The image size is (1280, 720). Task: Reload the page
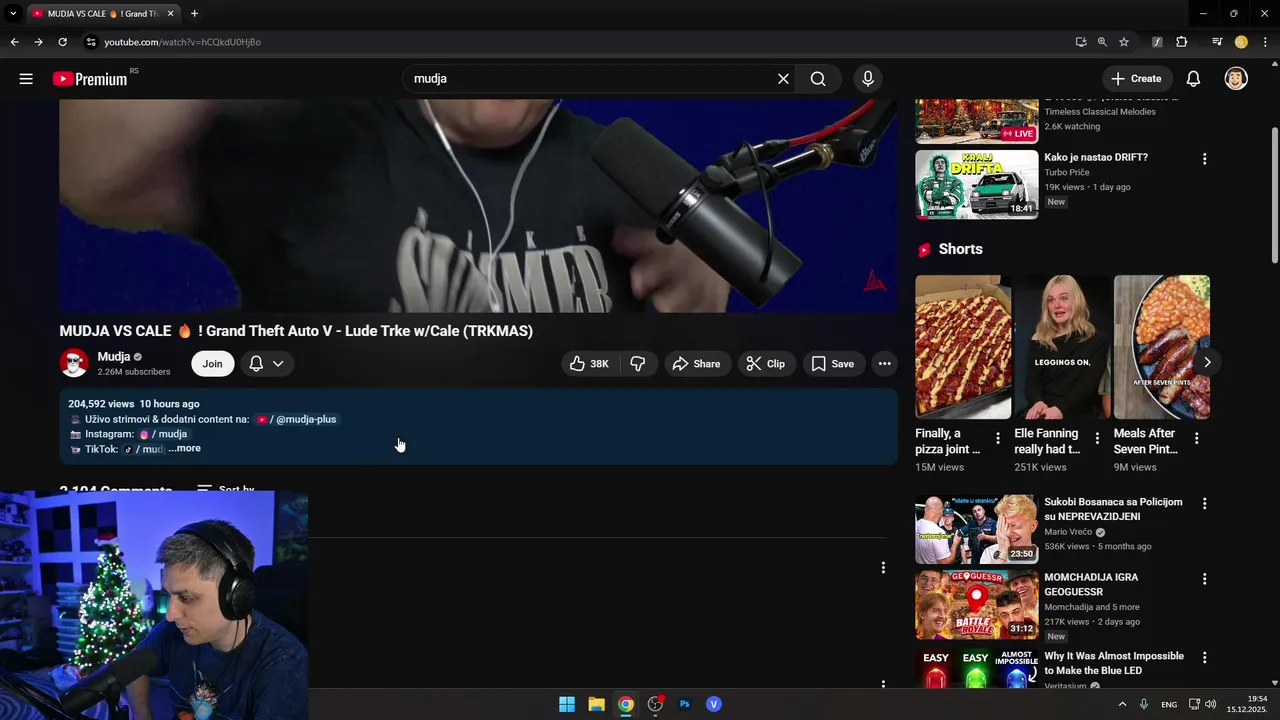click(62, 42)
